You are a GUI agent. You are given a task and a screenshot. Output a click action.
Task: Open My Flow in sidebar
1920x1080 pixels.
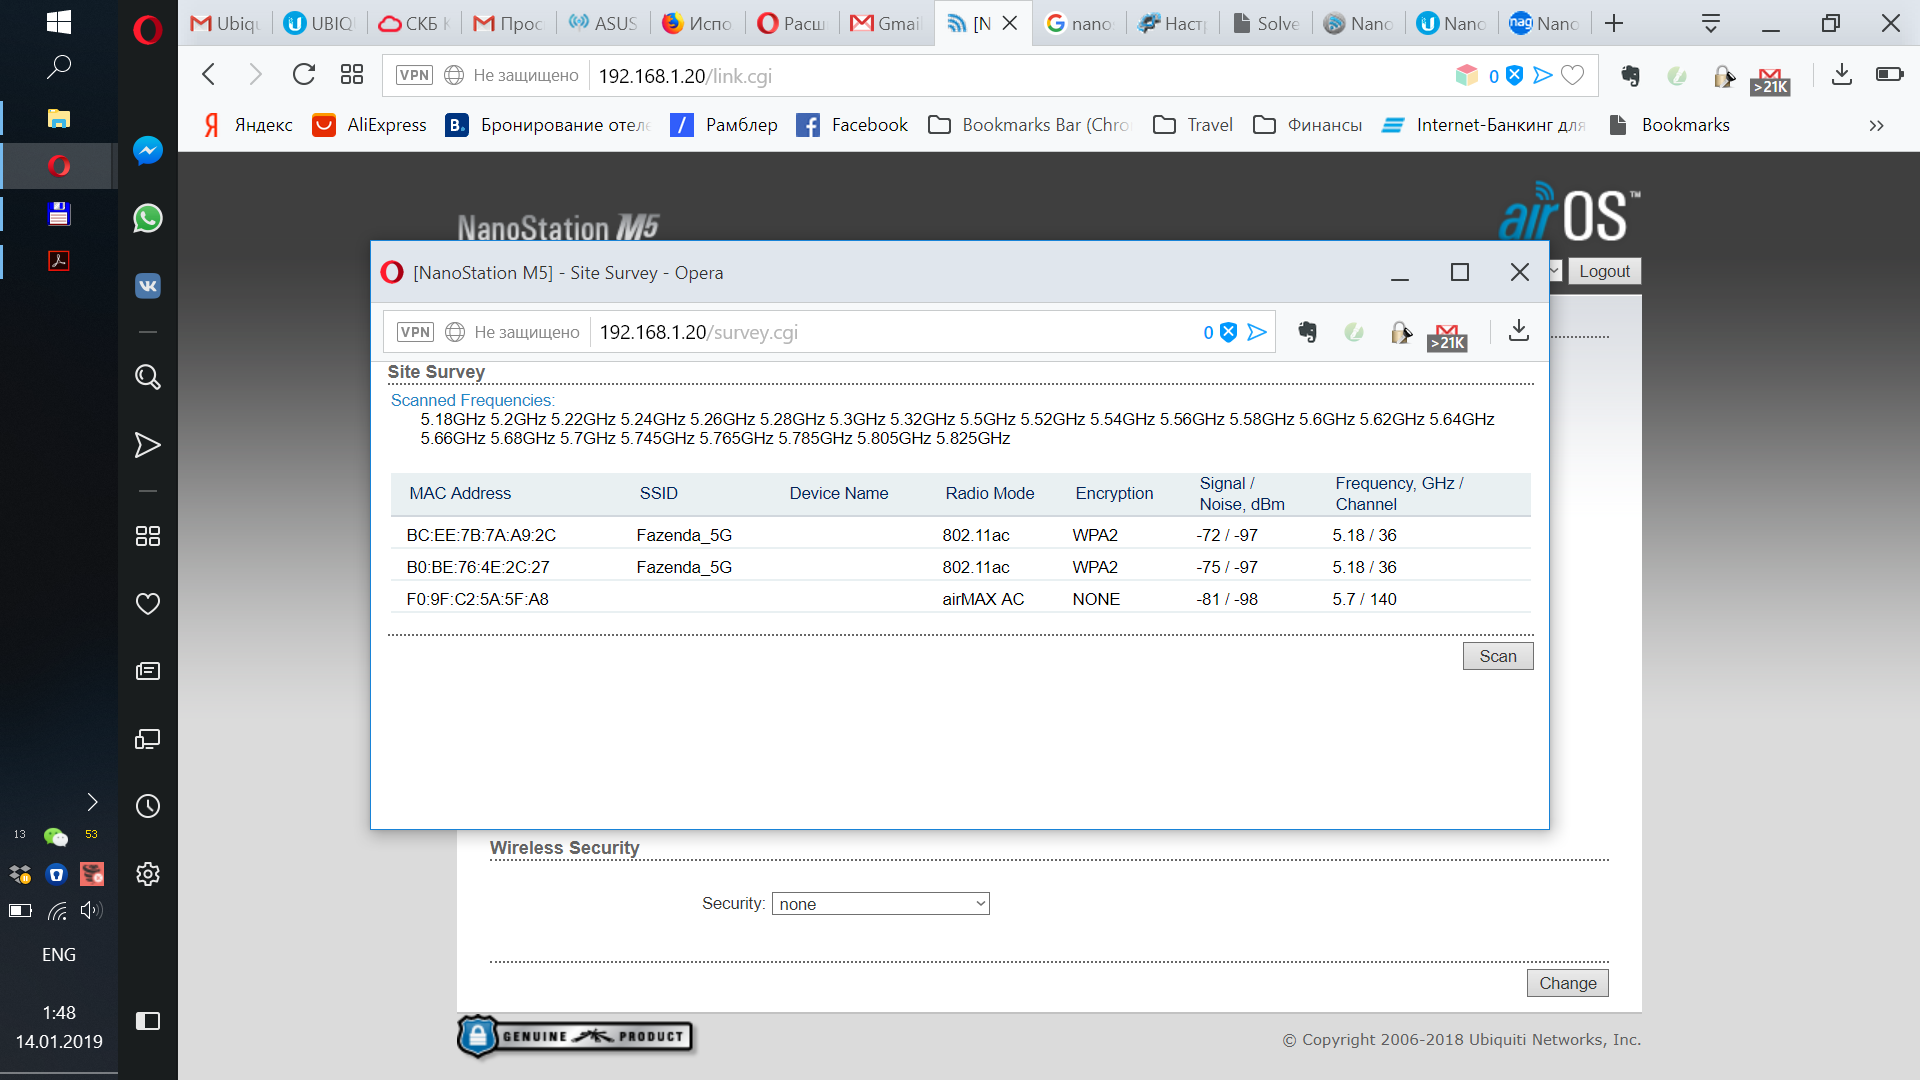coord(148,445)
